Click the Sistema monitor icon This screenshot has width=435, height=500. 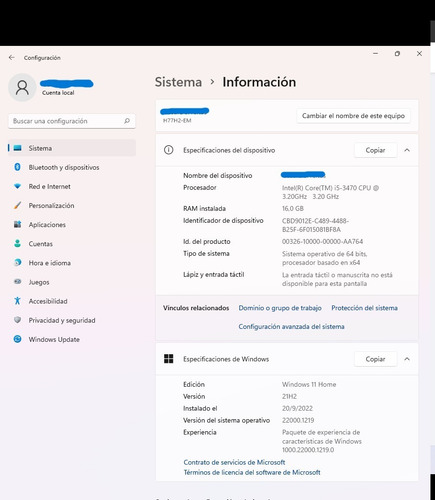pos(18,148)
